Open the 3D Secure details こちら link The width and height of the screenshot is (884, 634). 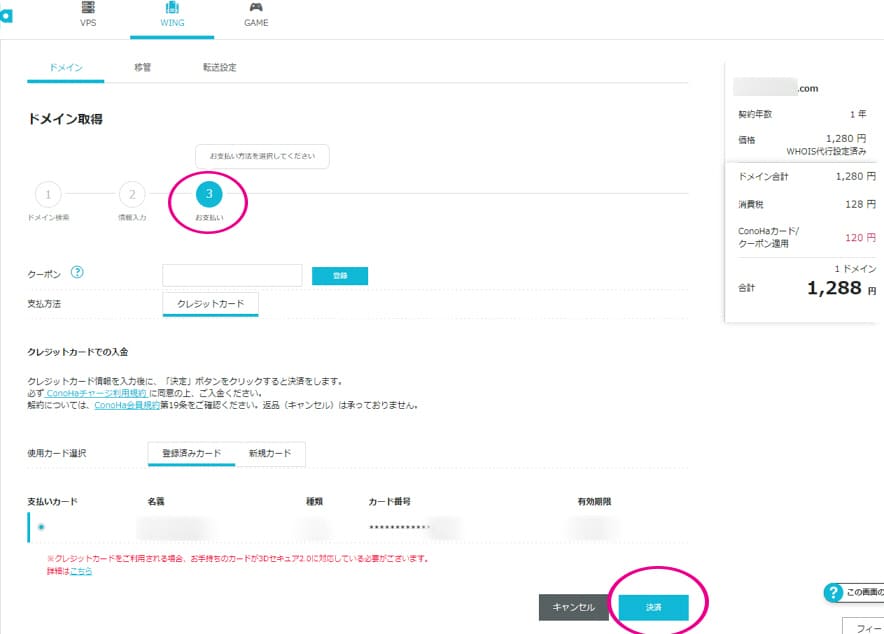click(x=81, y=571)
